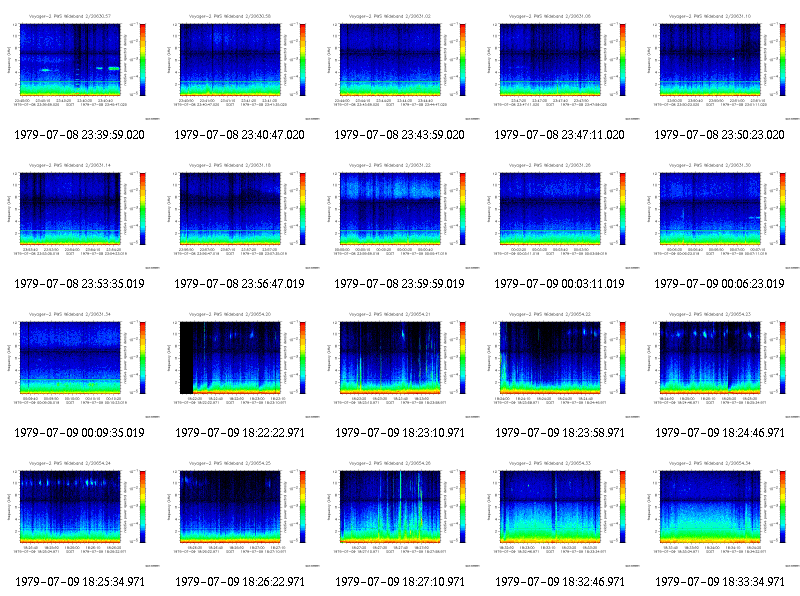Viewport: 800px width, 596px height.
Task: Open the spectrogram thumbnail for 1979-07-09 00:09:35.019
Action: [80, 363]
